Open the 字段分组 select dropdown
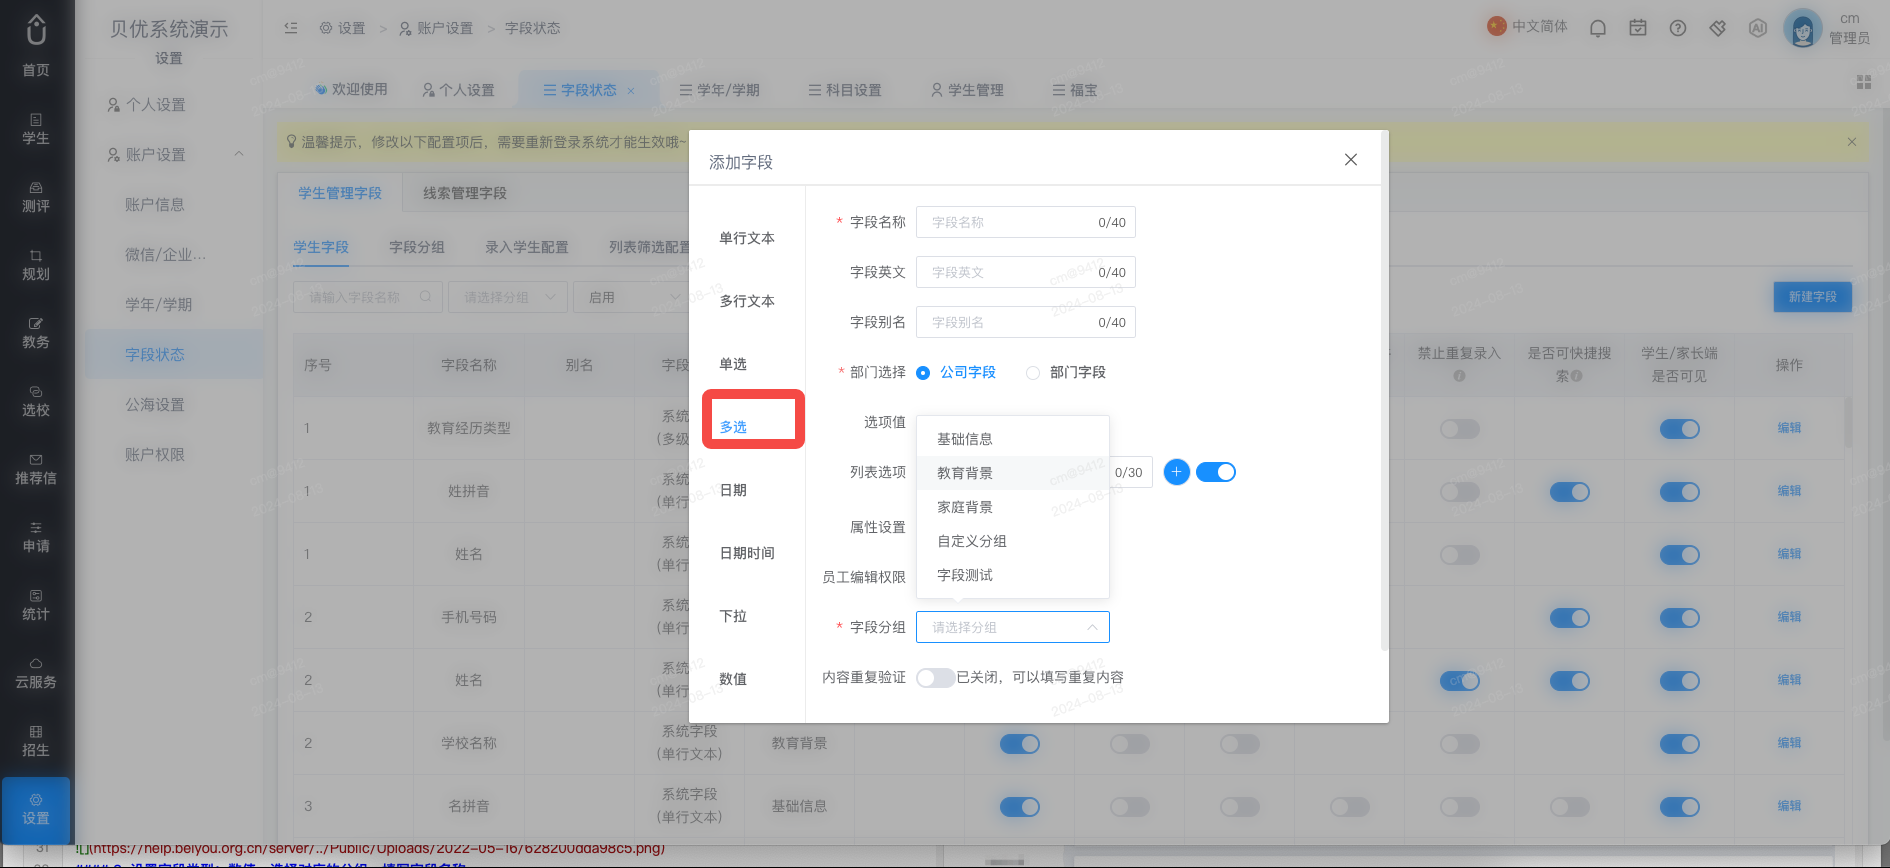 pos(1013,627)
